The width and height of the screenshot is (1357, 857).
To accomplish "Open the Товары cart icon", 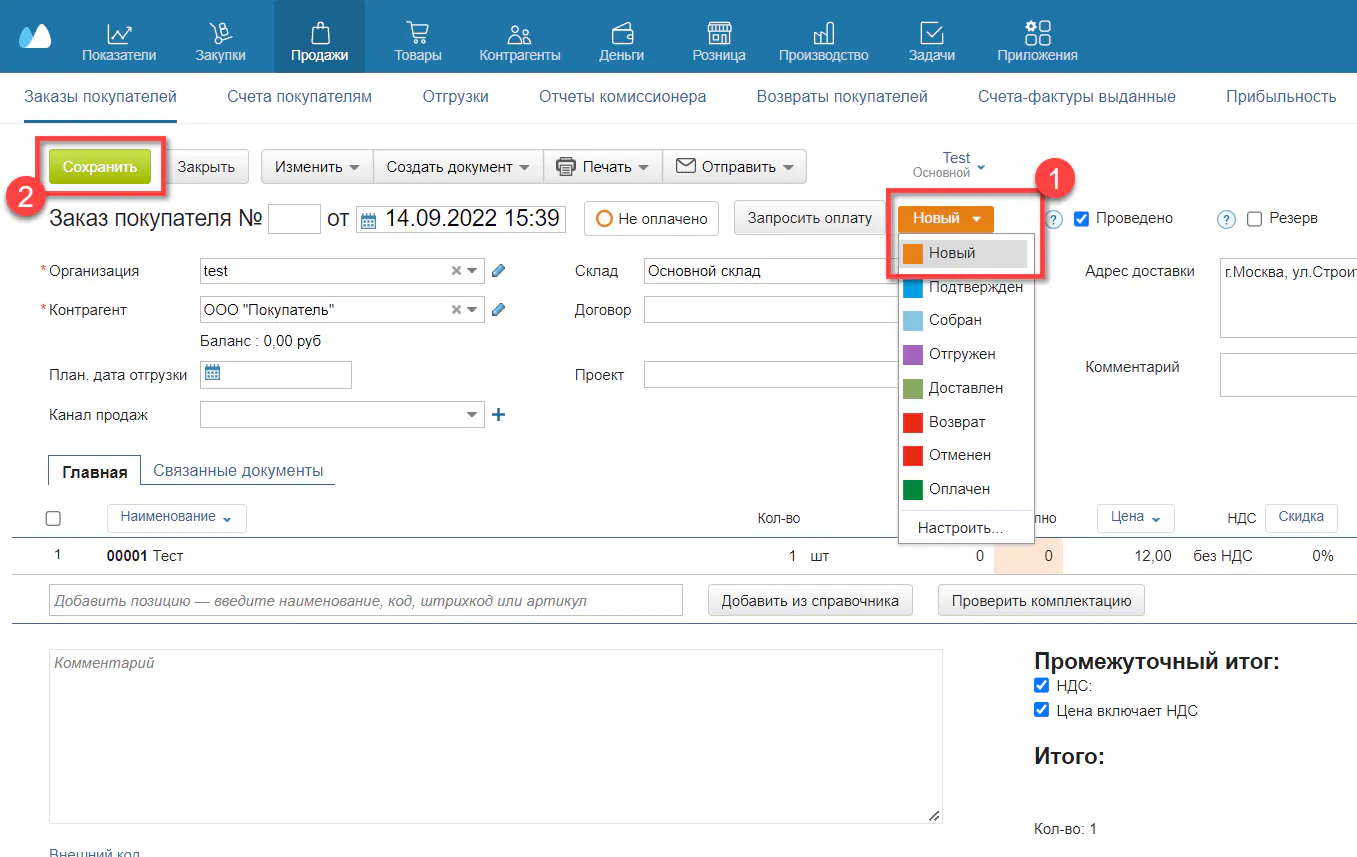I will click(418, 34).
